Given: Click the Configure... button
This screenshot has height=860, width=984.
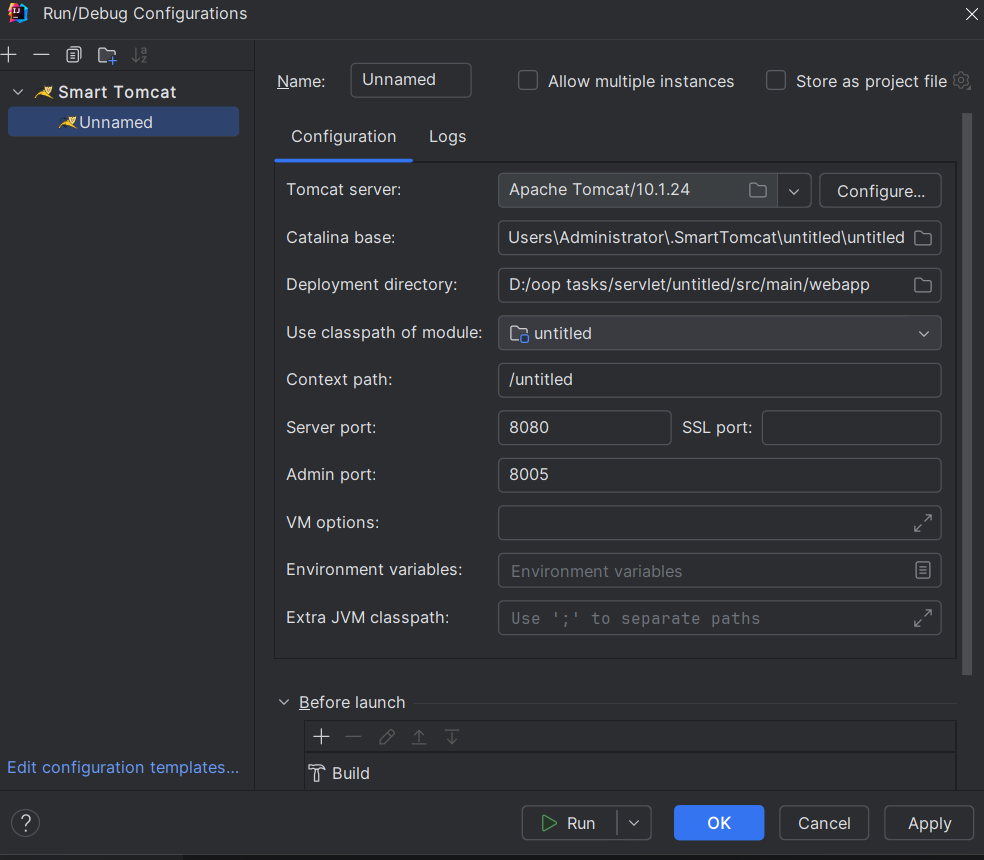Looking at the screenshot, I should pos(880,191).
